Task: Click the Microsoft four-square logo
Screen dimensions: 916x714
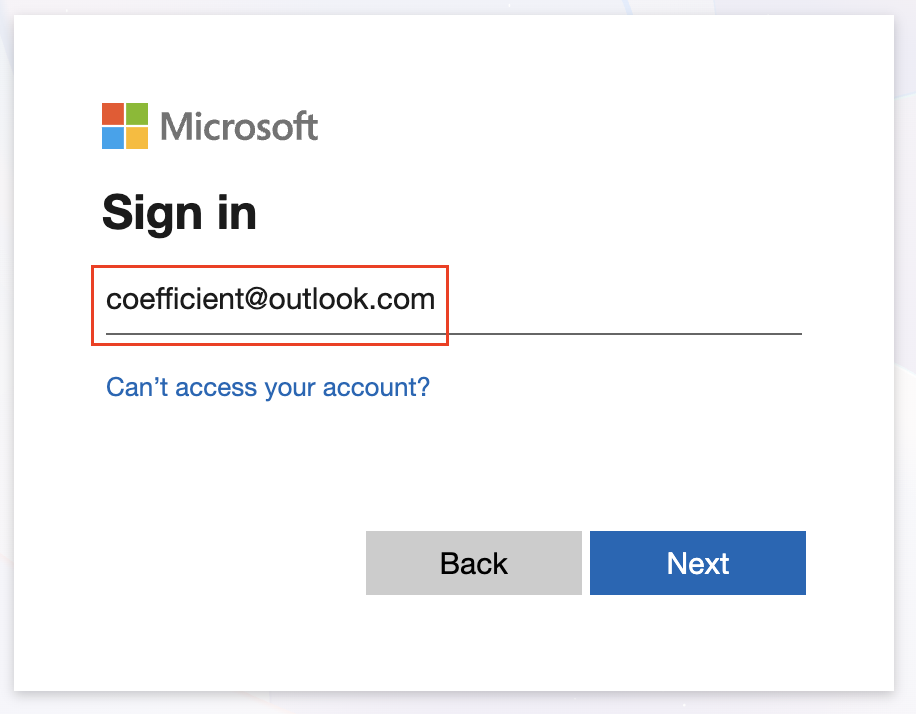Action: (125, 126)
